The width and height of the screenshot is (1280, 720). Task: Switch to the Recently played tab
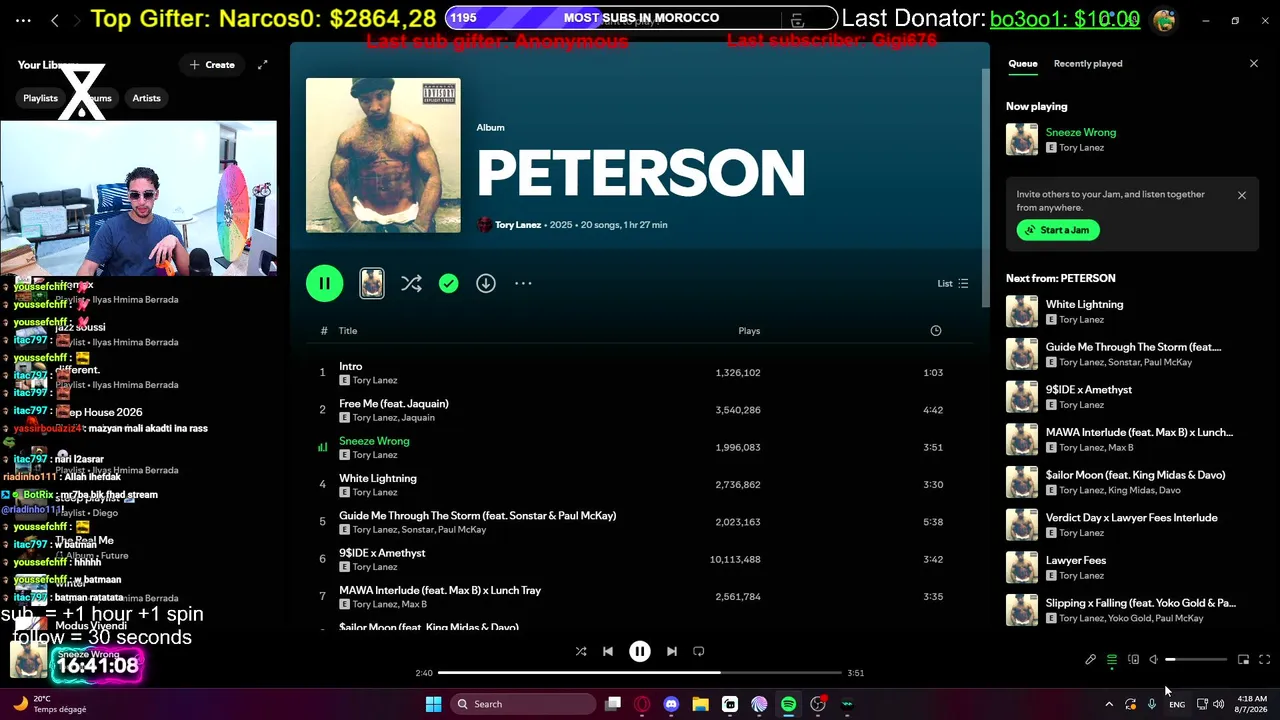coord(1088,64)
